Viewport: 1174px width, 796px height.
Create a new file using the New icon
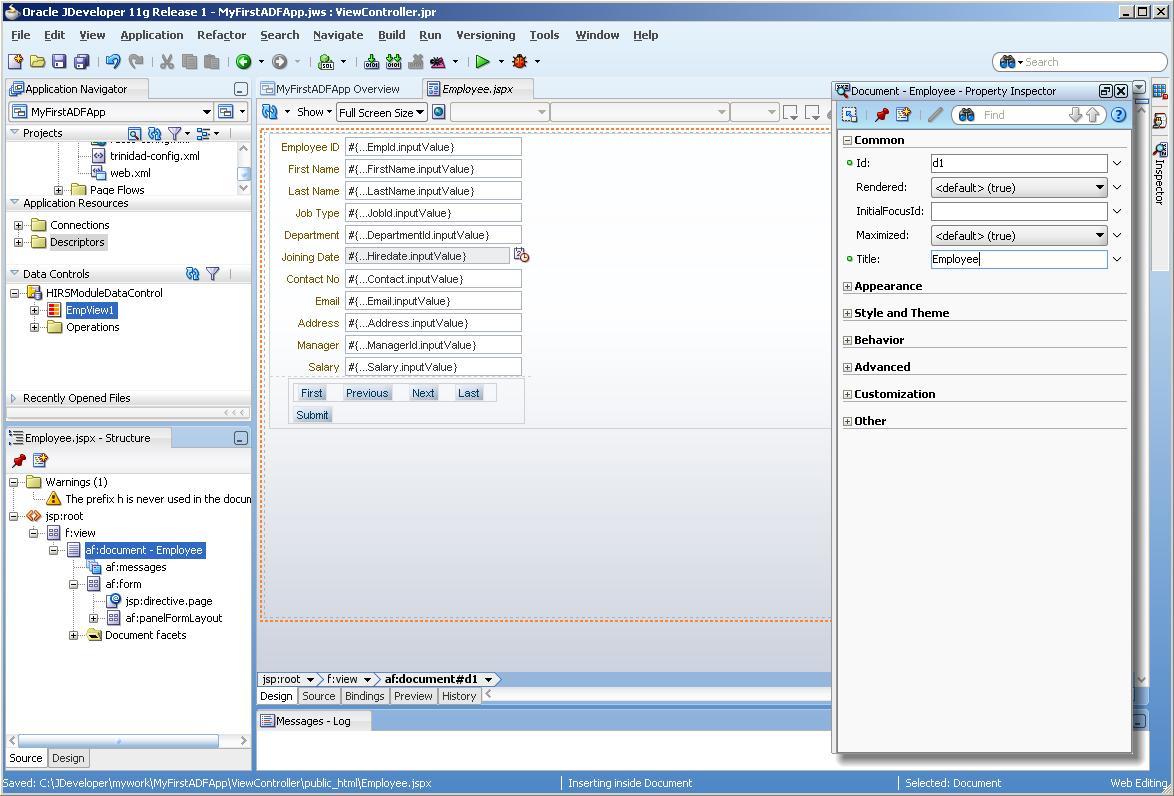point(14,61)
